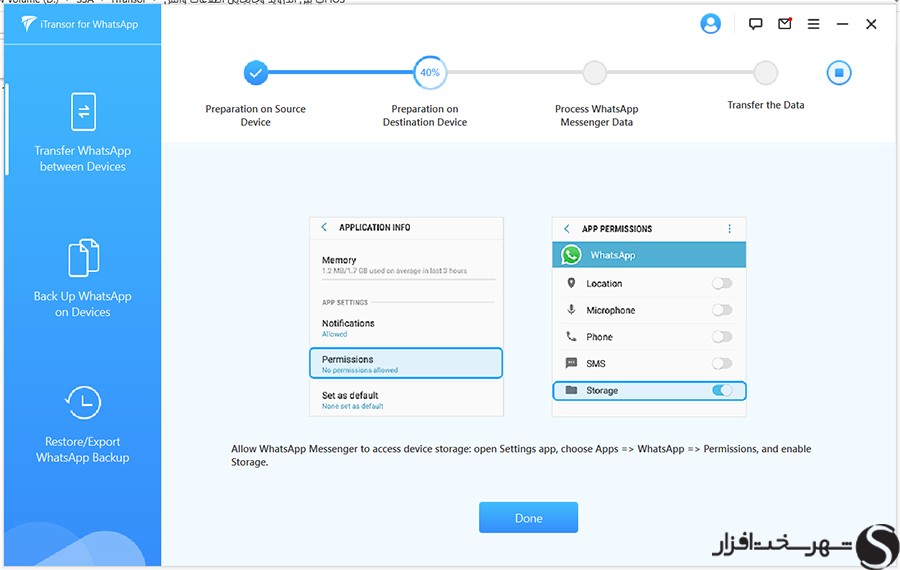Image resolution: width=900 pixels, height=570 pixels.
Task: Click the completed Preparation on Source Device step
Action: [x=255, y=73]
